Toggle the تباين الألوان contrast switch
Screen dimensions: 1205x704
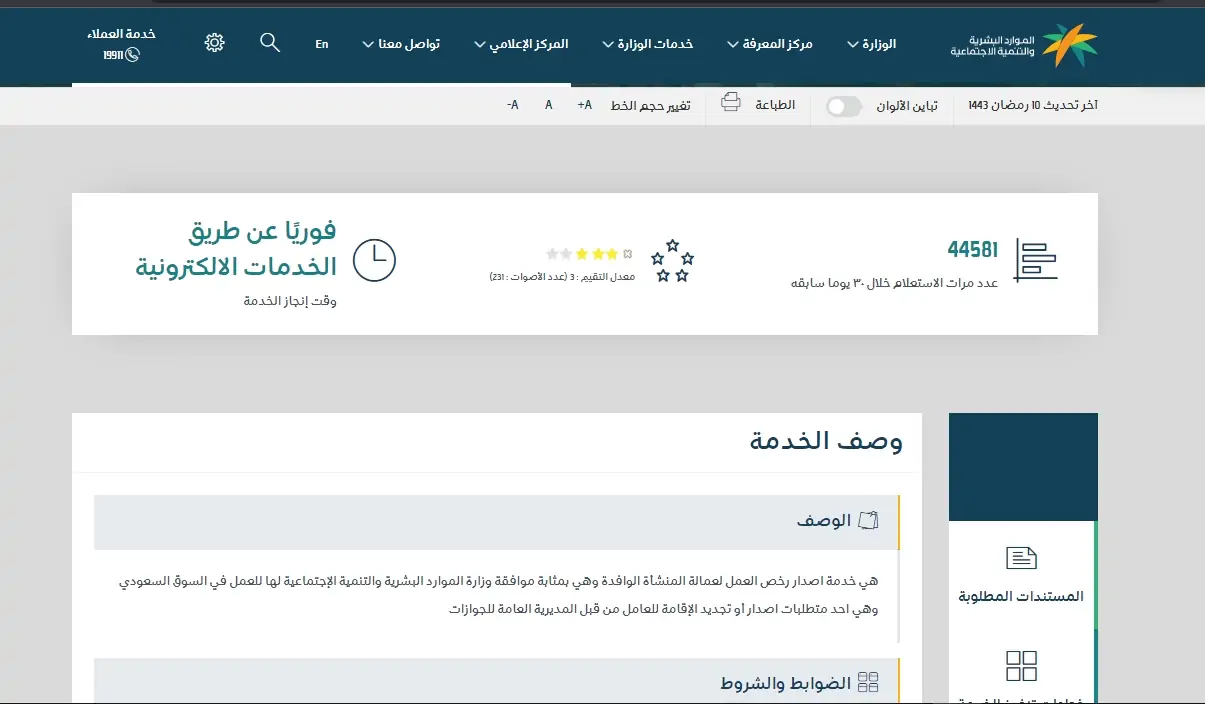click(844, 106)
